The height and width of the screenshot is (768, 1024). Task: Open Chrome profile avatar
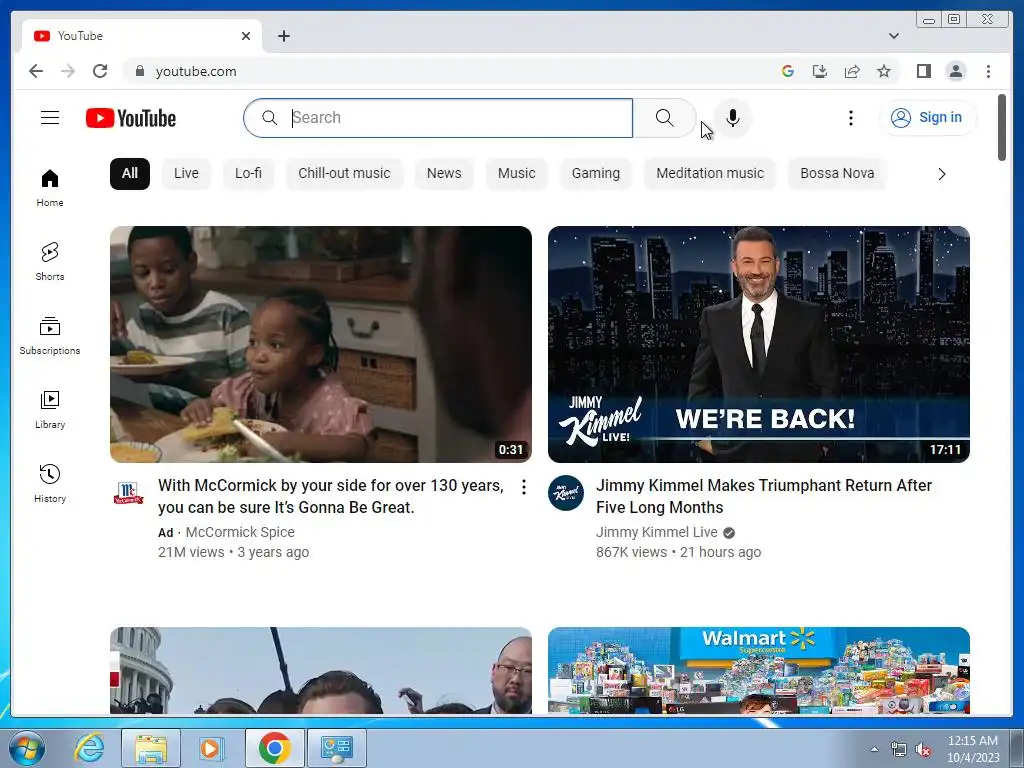coord(956,71)
